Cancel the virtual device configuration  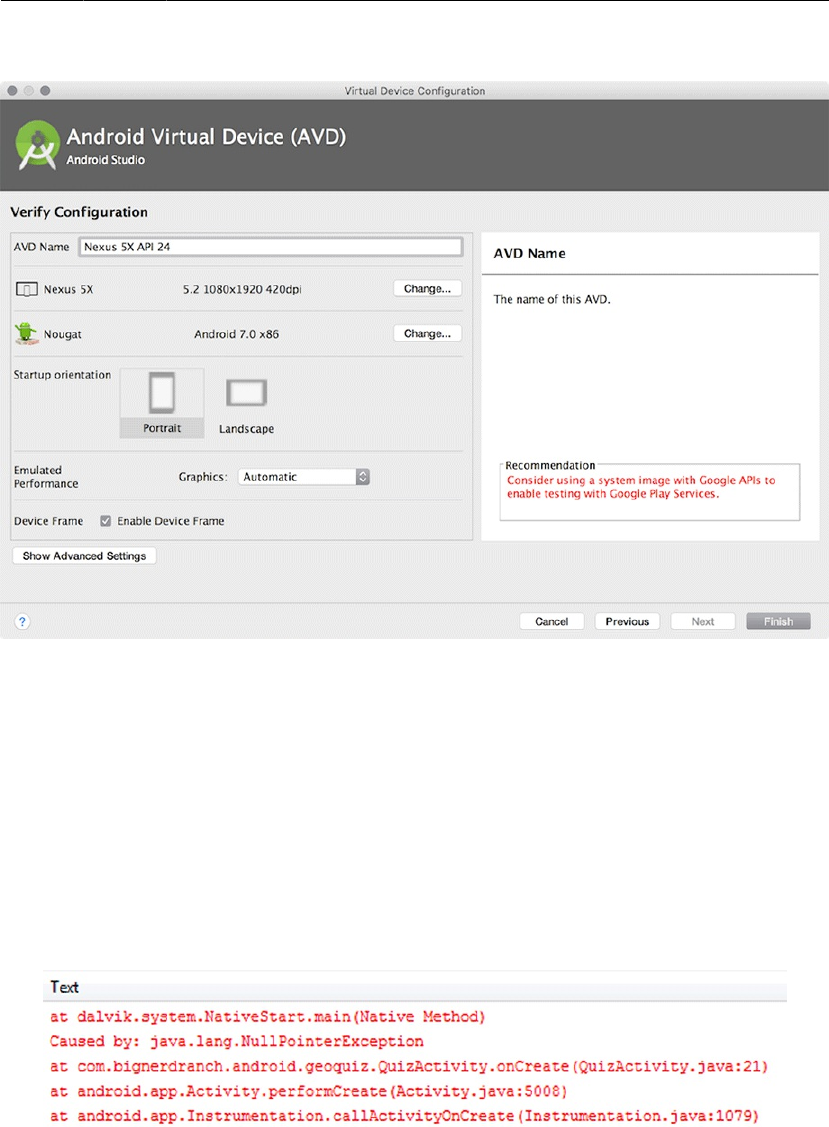pos(551,622)
